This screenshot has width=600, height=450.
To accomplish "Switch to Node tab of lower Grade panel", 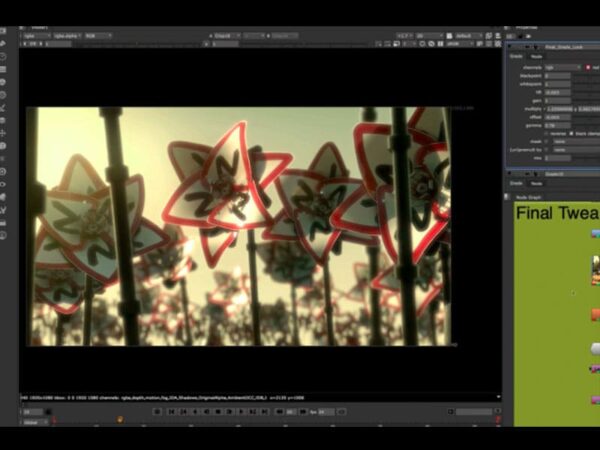I will point(536,183).
